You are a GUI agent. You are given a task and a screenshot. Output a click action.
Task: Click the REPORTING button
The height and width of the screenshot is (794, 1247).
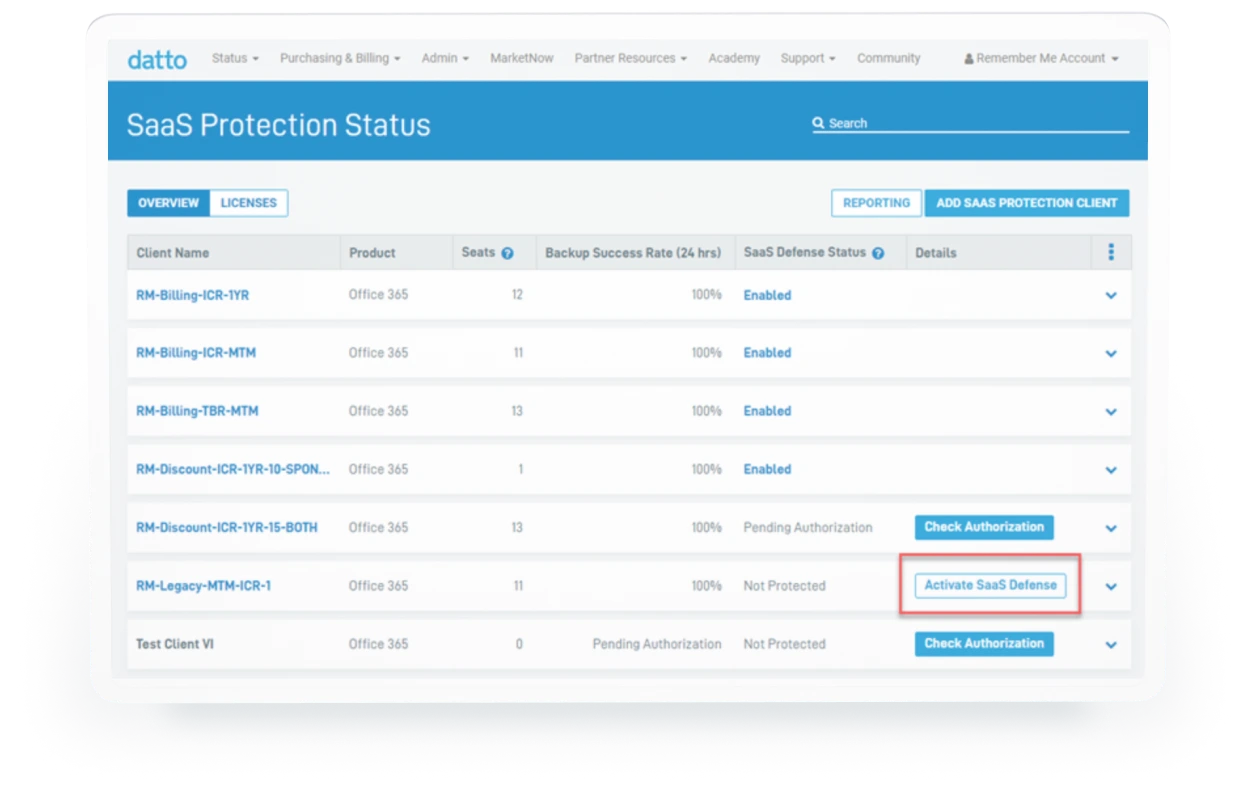[x=876, y=203]
